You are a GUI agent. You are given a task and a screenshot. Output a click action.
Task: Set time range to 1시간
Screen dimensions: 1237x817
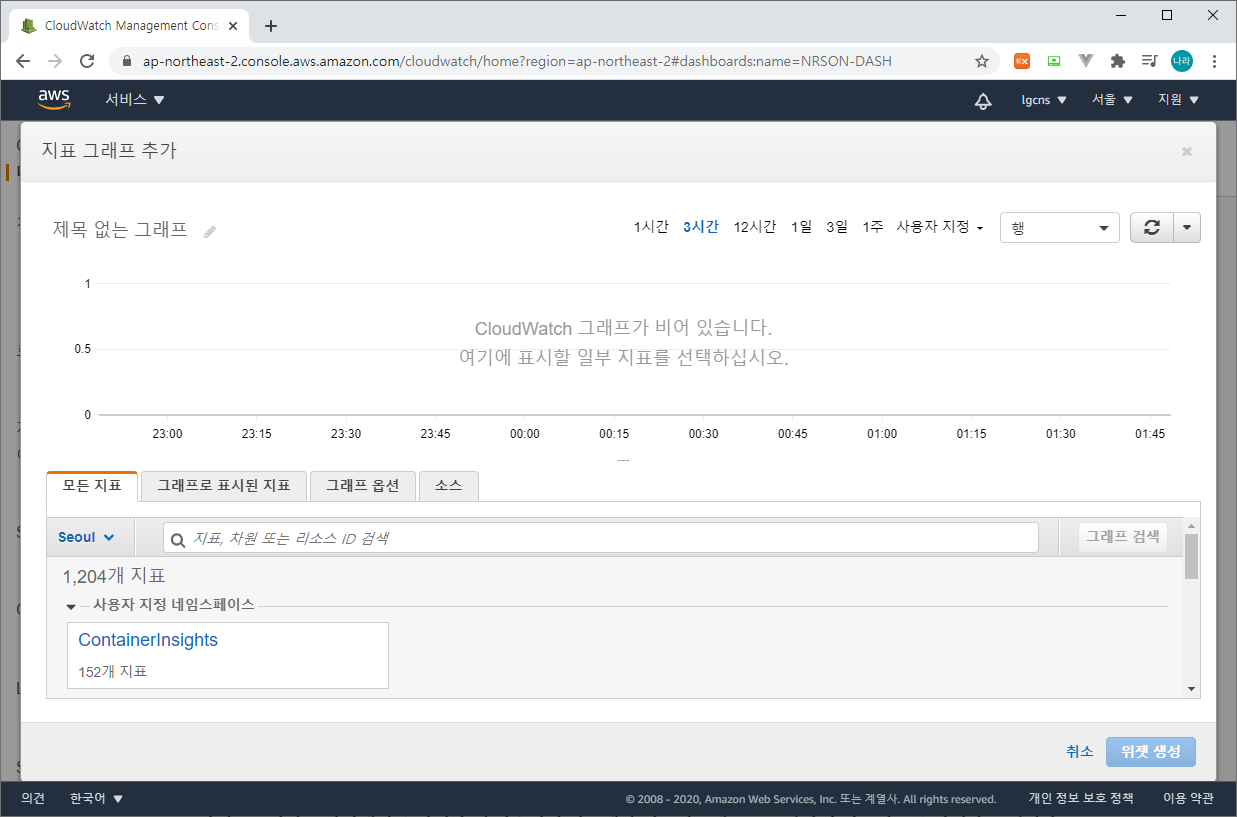click(651, 227)
